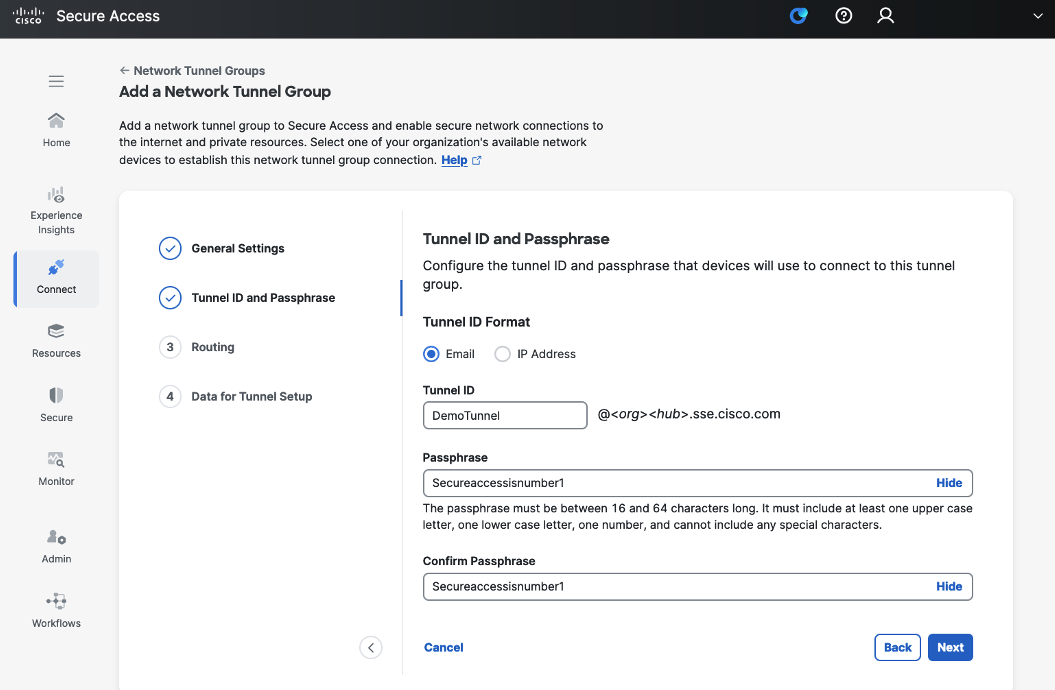This screenshot has height=690, width=1055.
Task: Click the Tunnel ID input field
Action: coord(505,415)
